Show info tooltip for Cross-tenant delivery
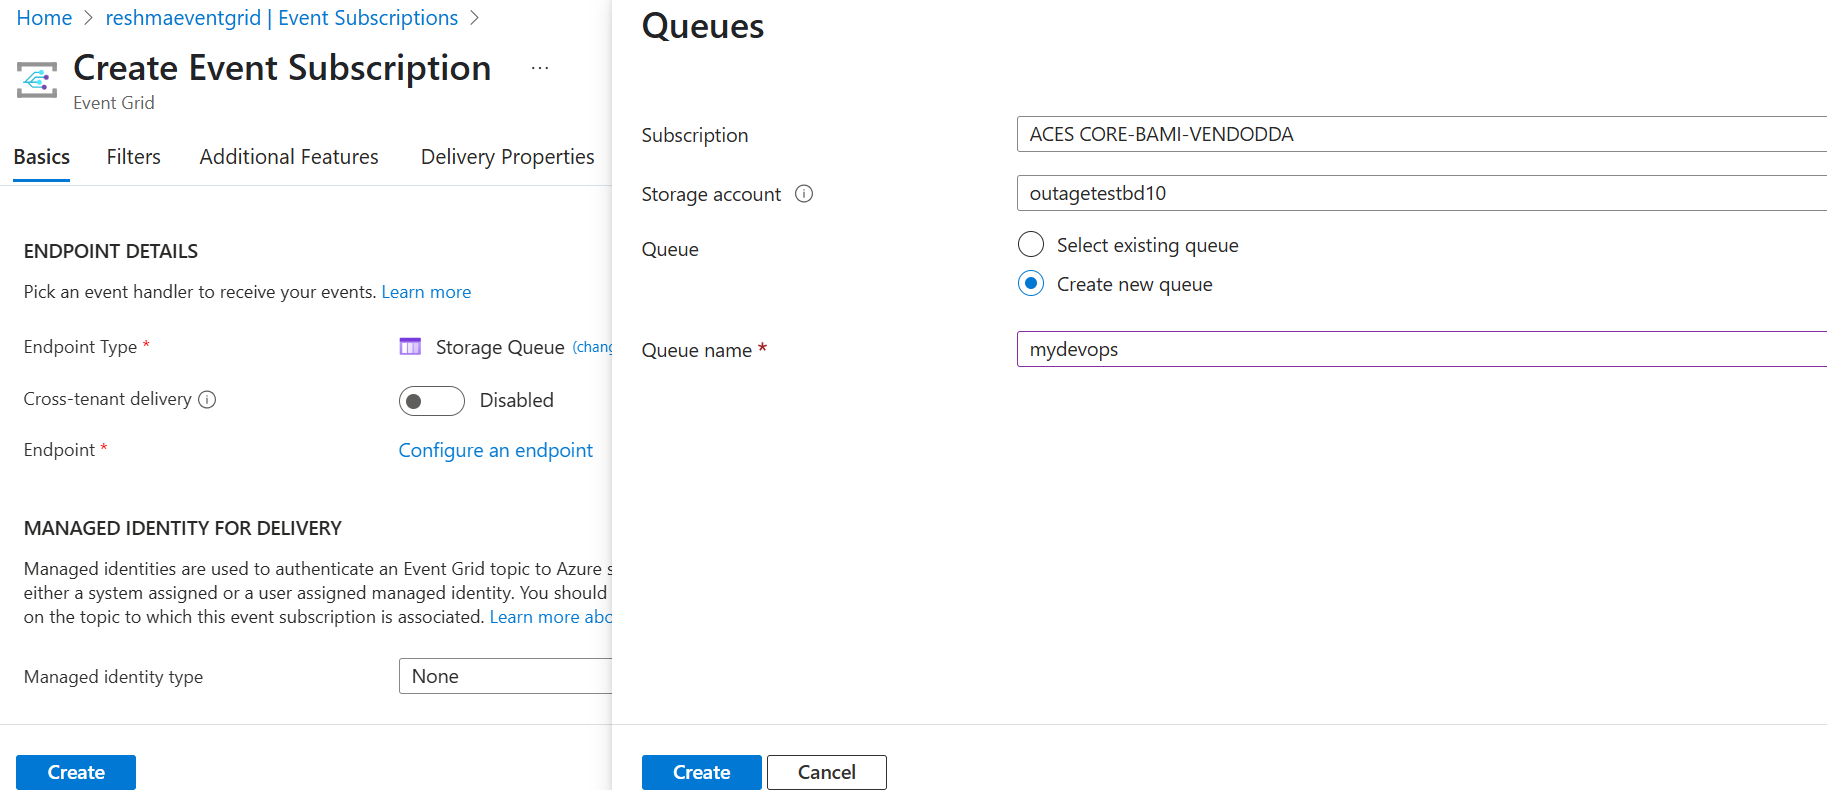The width and height of the screenshot is (1827, 790). 207,400
